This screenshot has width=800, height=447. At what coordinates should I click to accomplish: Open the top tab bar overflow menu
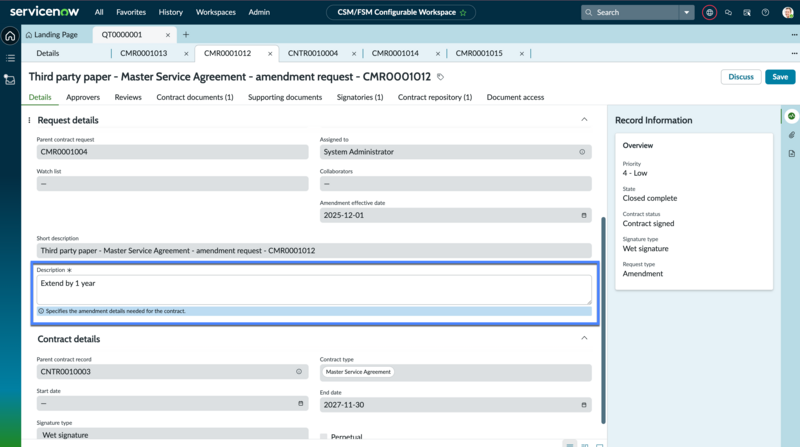click(x=794, y=35)
